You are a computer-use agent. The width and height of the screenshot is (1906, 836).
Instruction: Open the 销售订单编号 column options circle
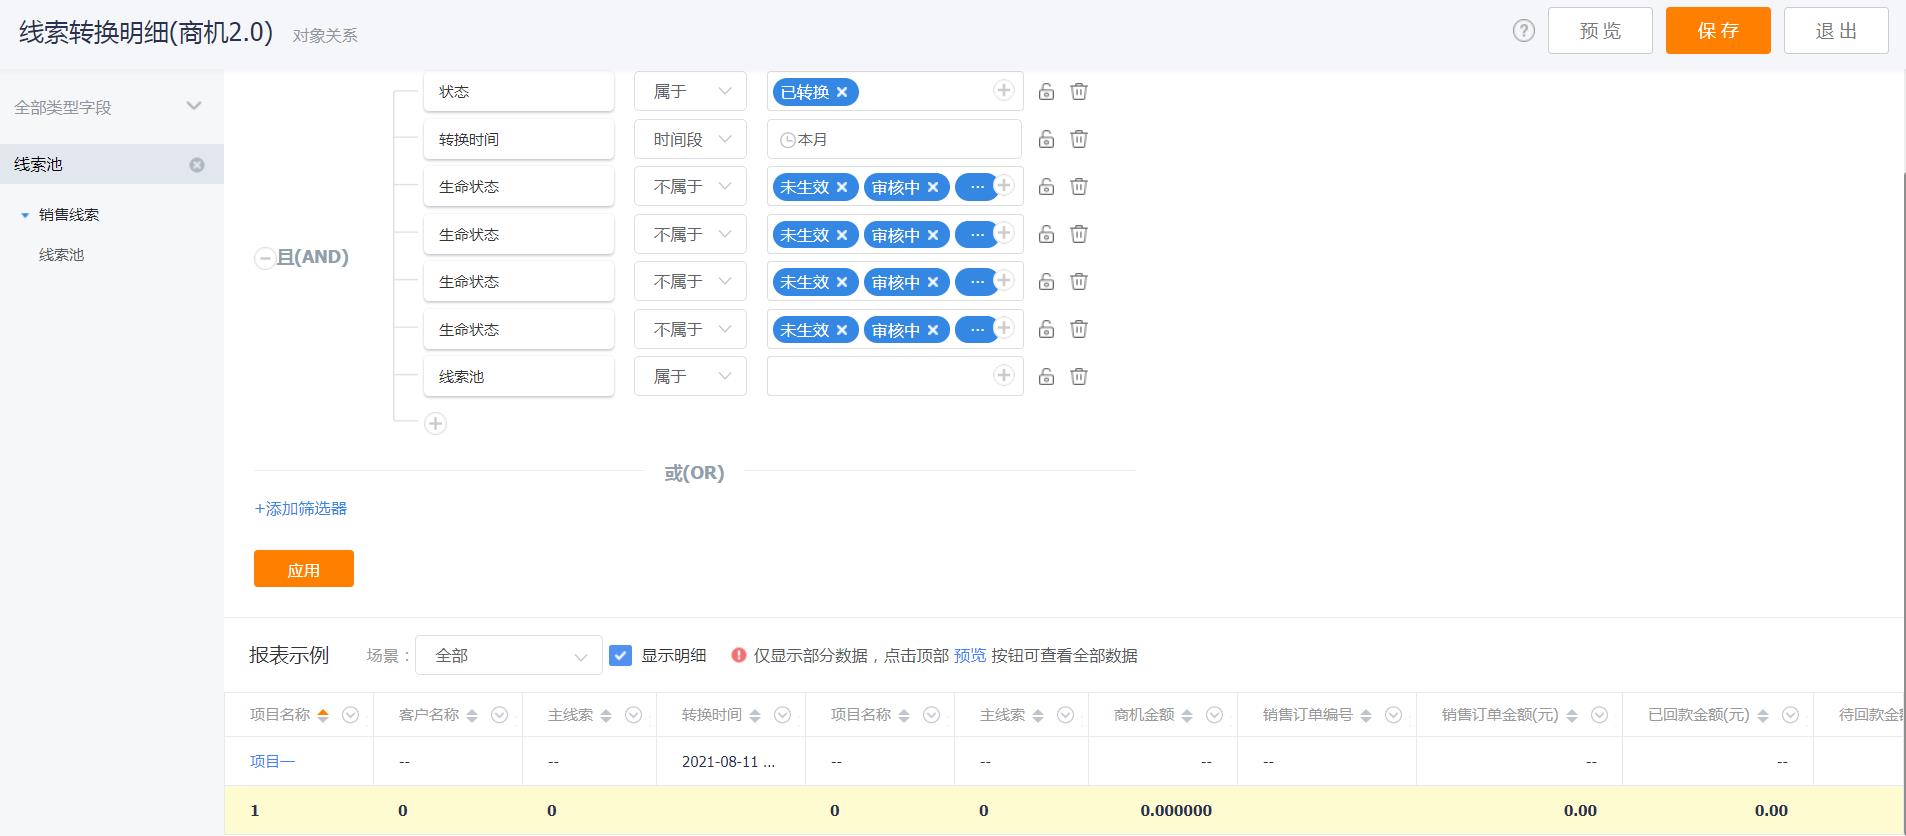click(x=1393, y=714)
